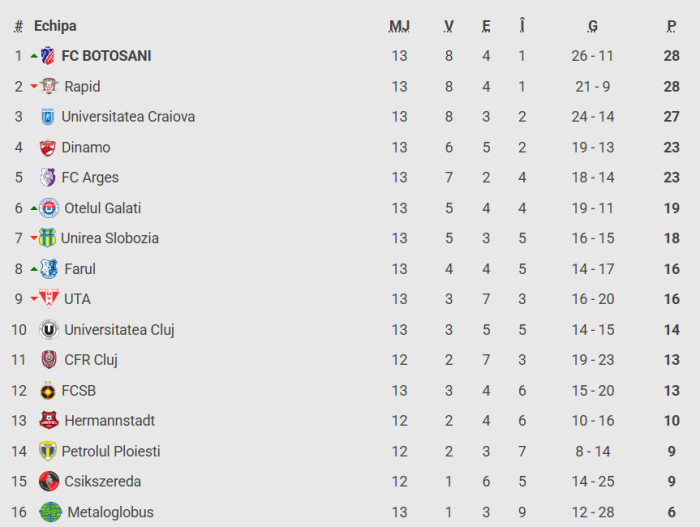Sort standings by MJ column header
The height and width of the screenshot is (527, 700).
pos(399,26)
